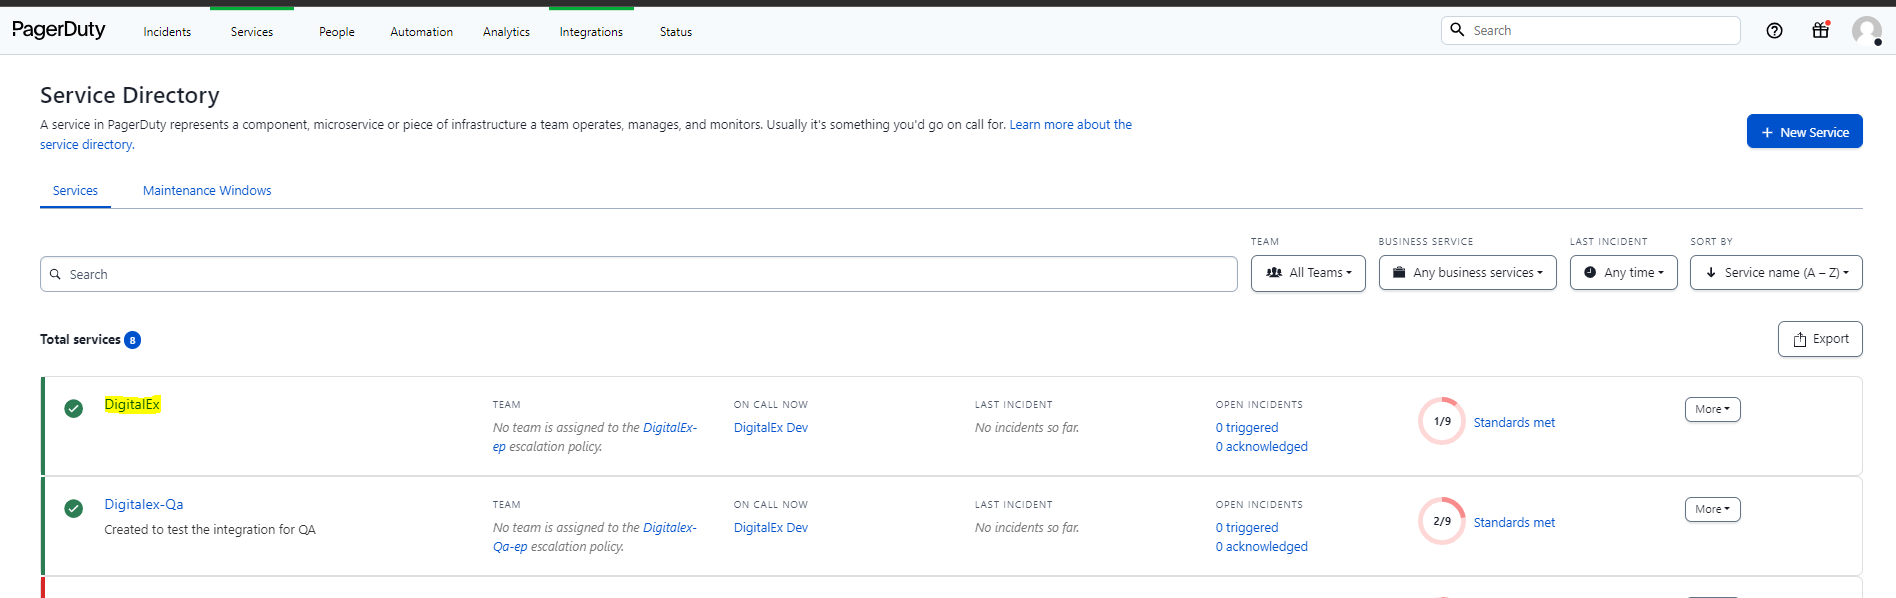Viewport: 1896px width, 598px height.
Task: Click the green status check for Digitalex-Qa
Action: coord(74,508)
